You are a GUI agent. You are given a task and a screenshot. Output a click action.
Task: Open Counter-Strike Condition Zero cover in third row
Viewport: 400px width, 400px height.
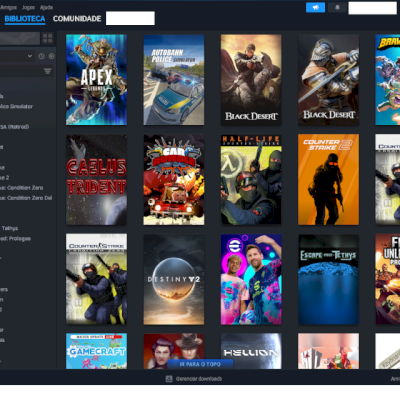coord(96,279)
